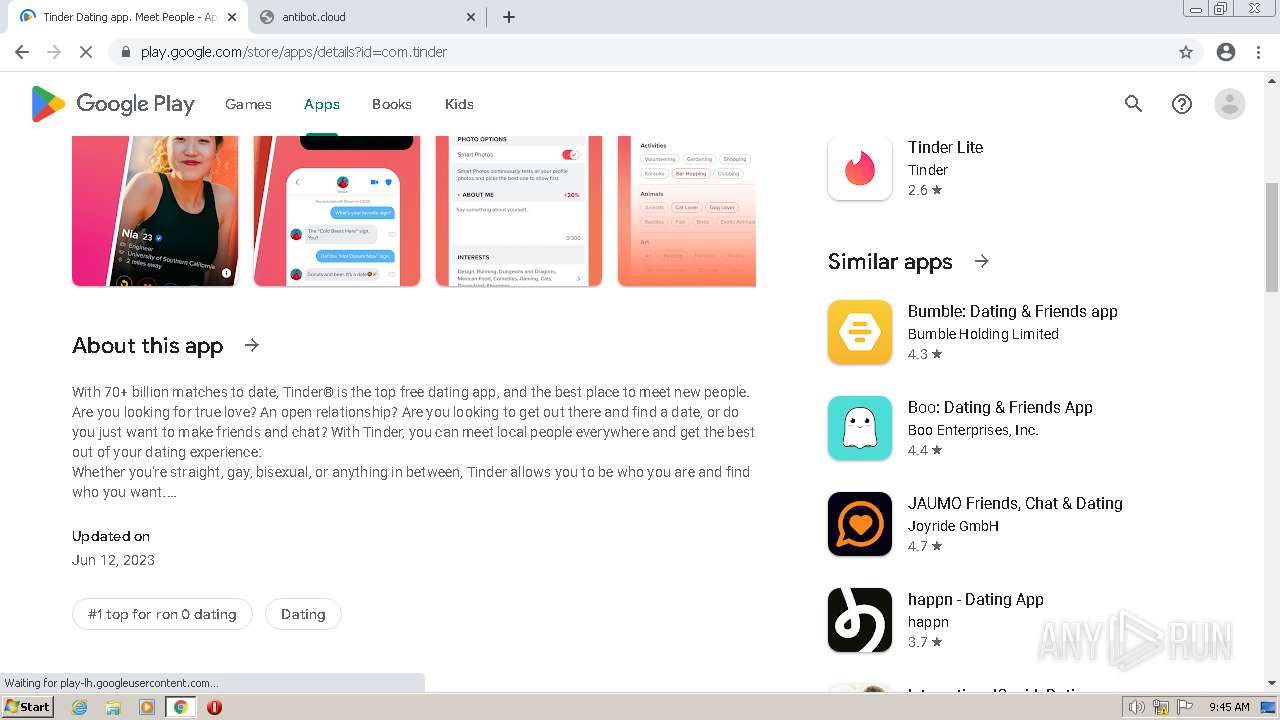Click the Chrome taskbar icon
1280x720 pixels.
click(180, 707)
